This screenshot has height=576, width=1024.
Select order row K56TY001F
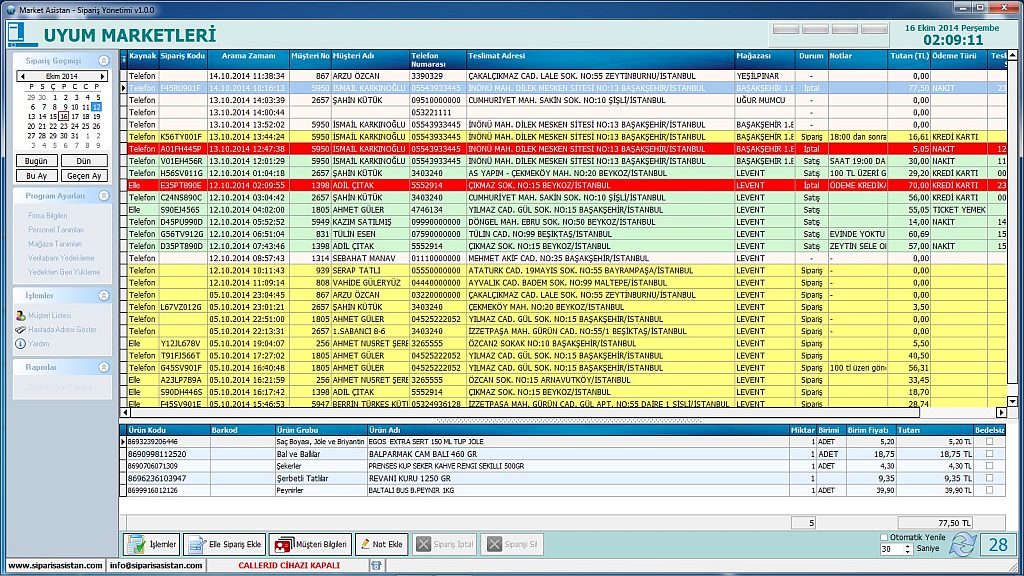pyautogui.click(x=566, y=136)
